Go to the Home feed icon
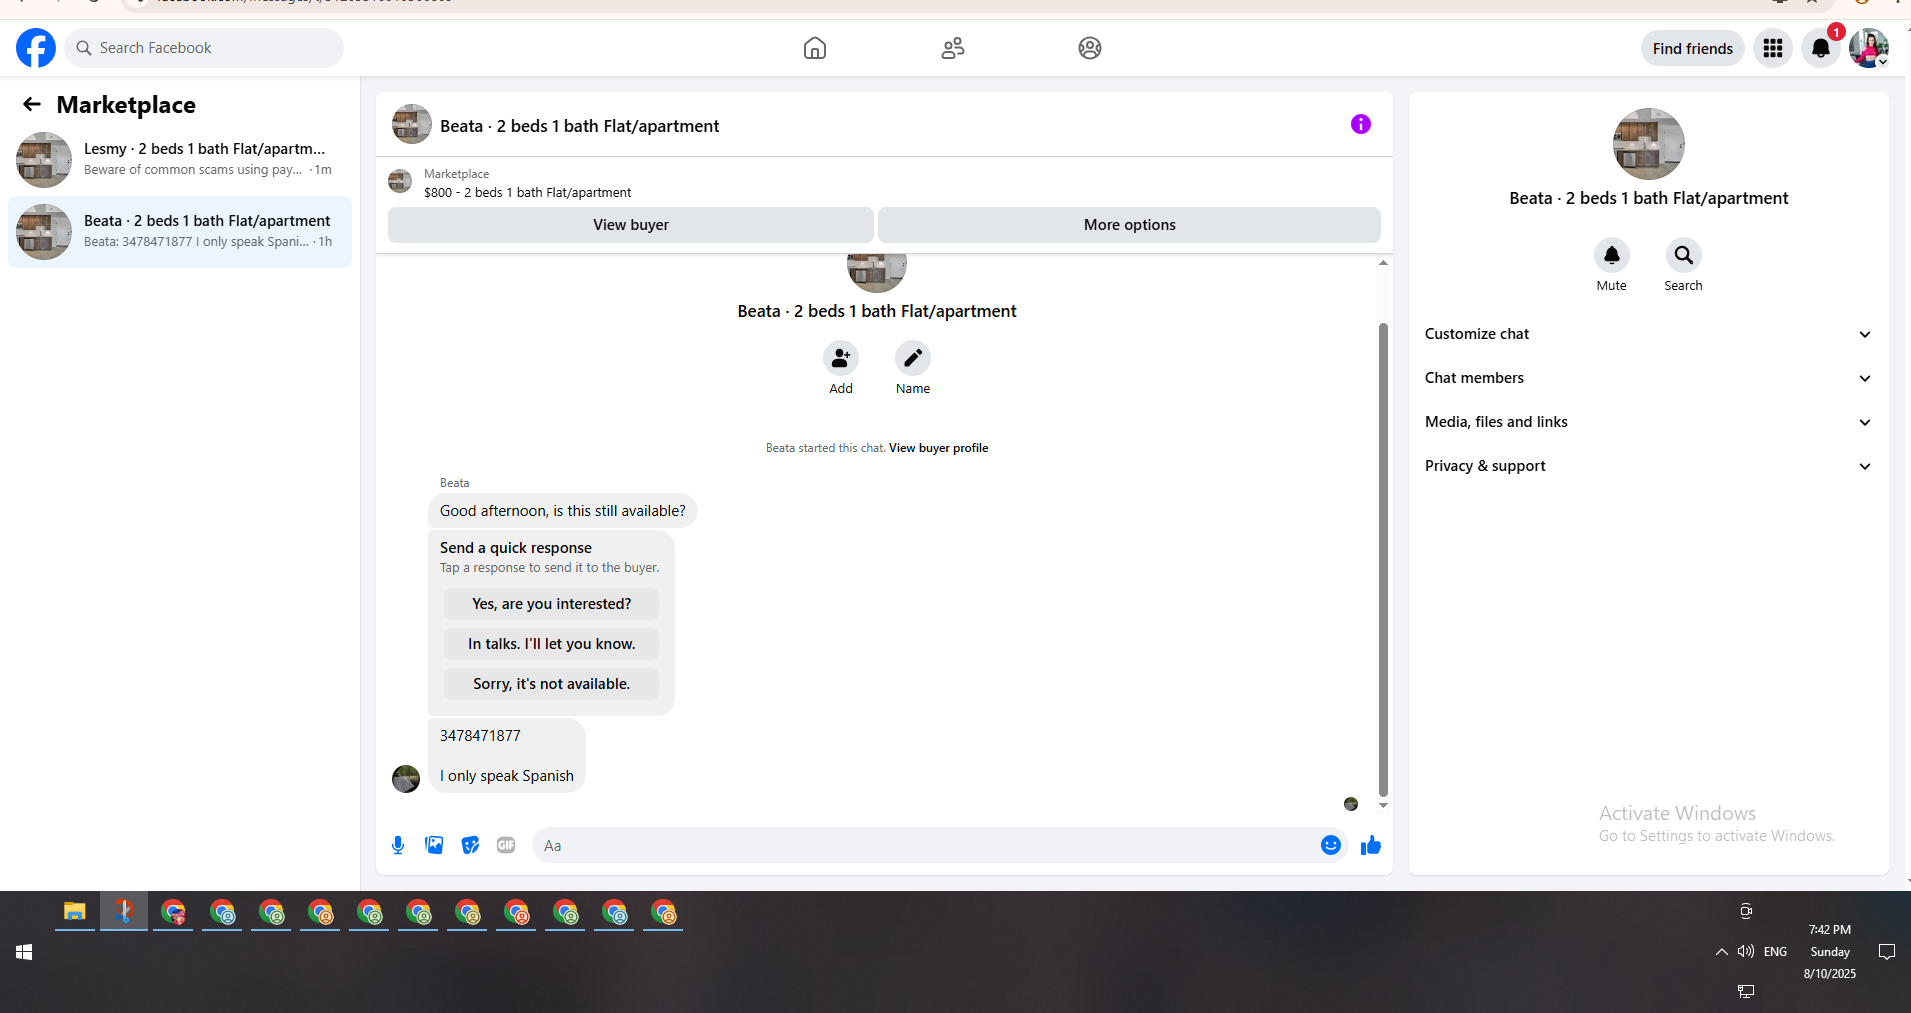 tap(815, 48)
